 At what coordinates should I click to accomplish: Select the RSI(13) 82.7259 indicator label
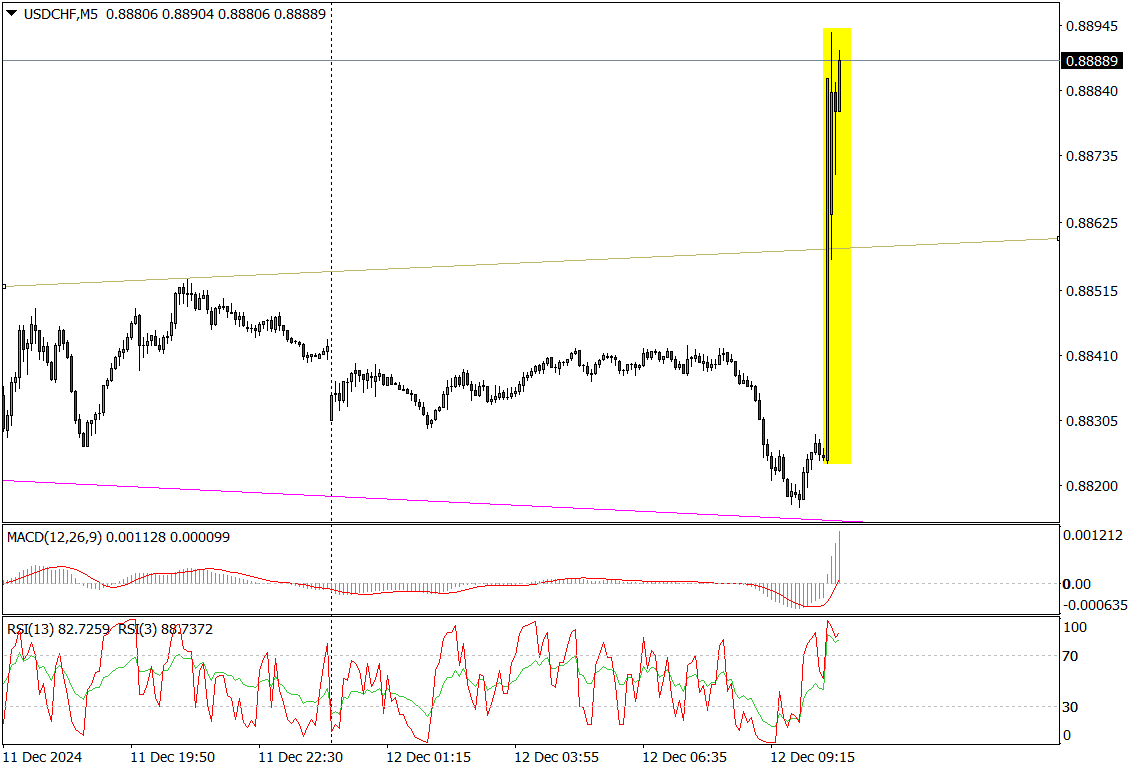(58, 630)
